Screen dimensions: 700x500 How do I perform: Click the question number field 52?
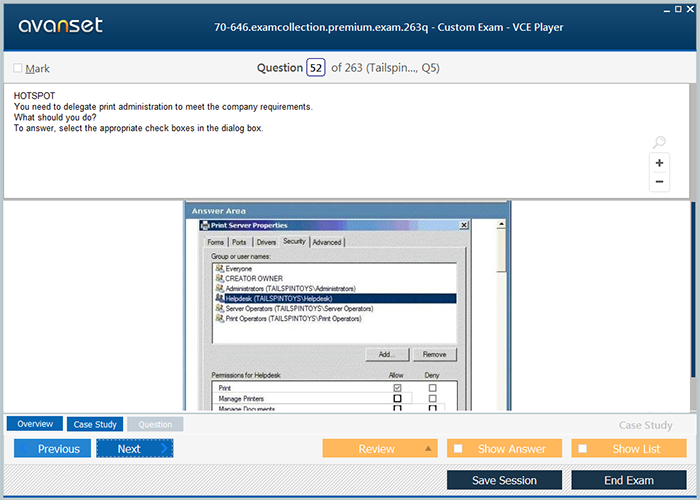[x=316, y=68]
